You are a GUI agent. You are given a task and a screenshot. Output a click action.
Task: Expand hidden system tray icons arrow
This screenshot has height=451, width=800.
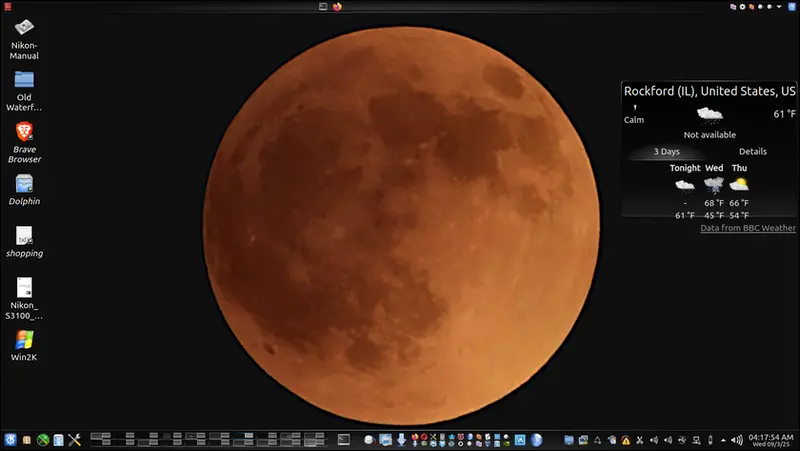tap(723, 440)
